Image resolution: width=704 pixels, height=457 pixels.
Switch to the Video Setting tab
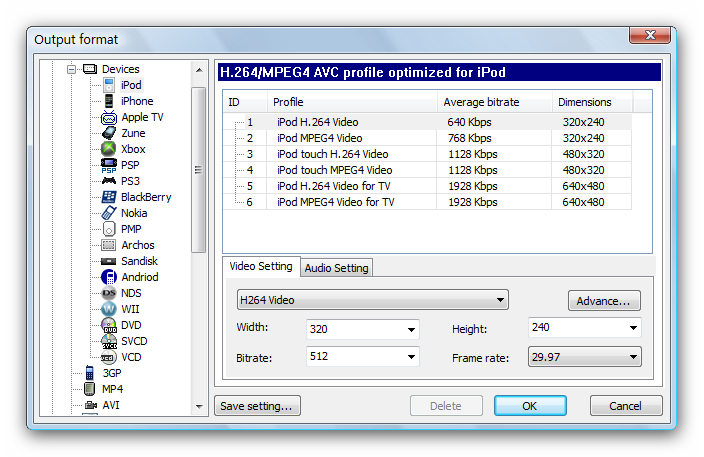(261, 266)
